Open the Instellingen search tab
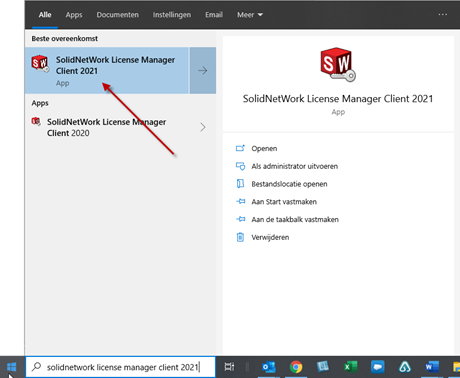 point(172,15)
